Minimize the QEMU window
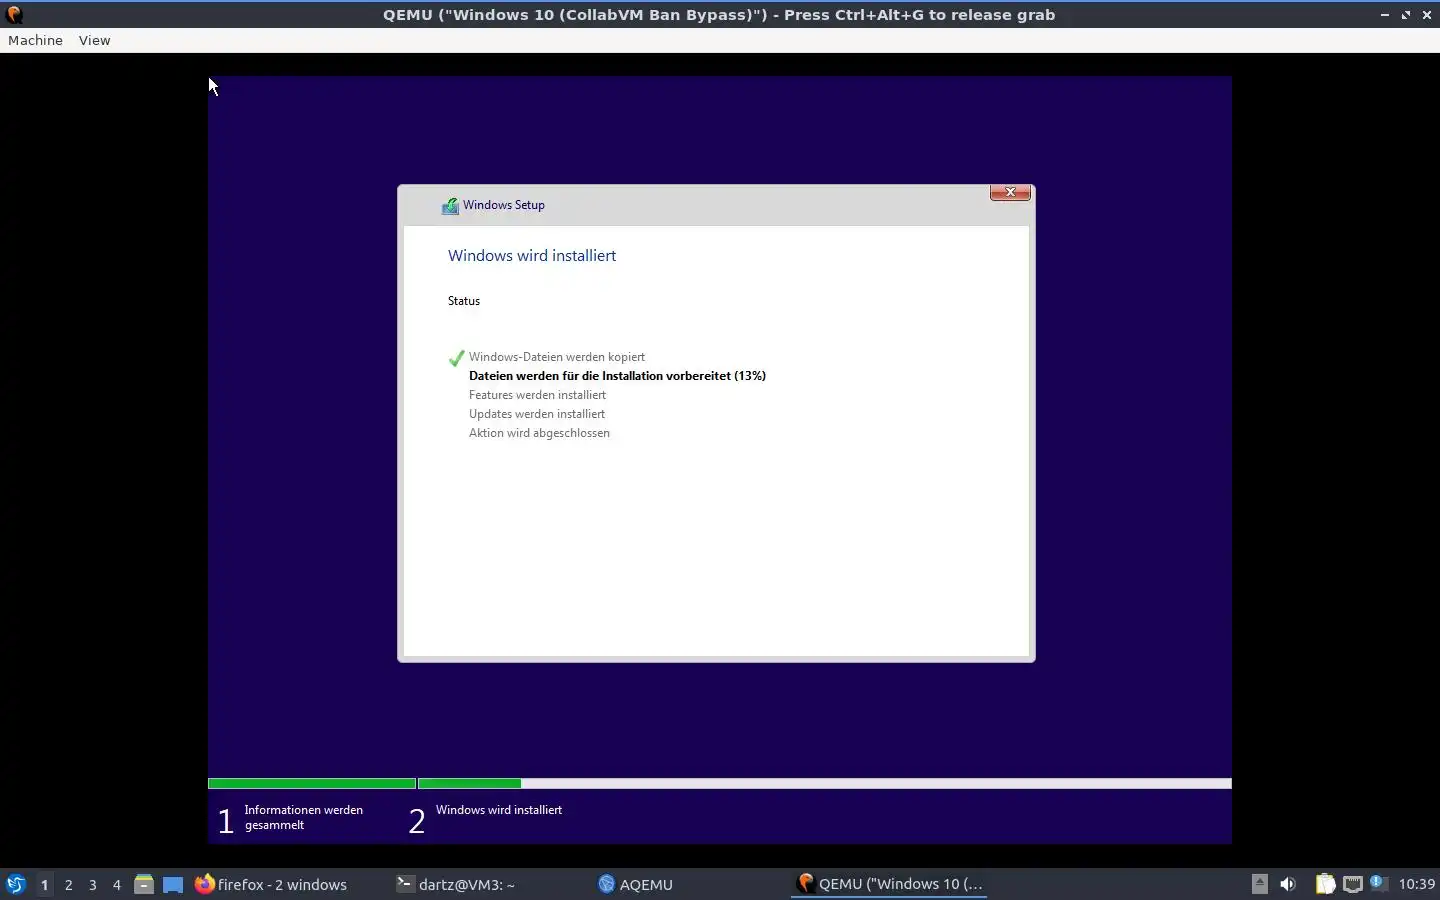The image size is (1440, 900). (1385, 15)
